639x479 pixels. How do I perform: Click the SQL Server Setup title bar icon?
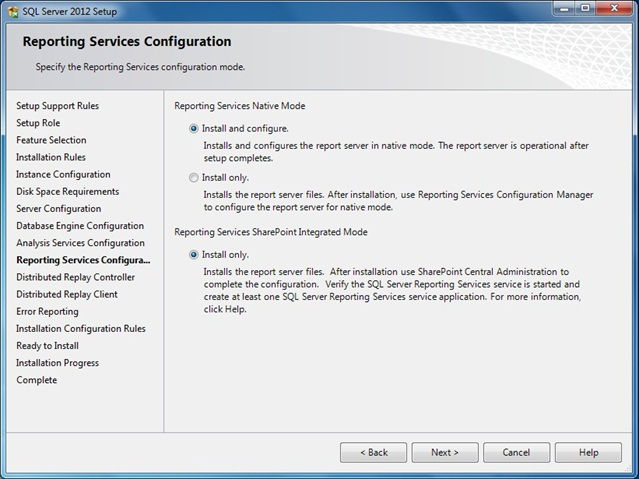coord(12,11)
